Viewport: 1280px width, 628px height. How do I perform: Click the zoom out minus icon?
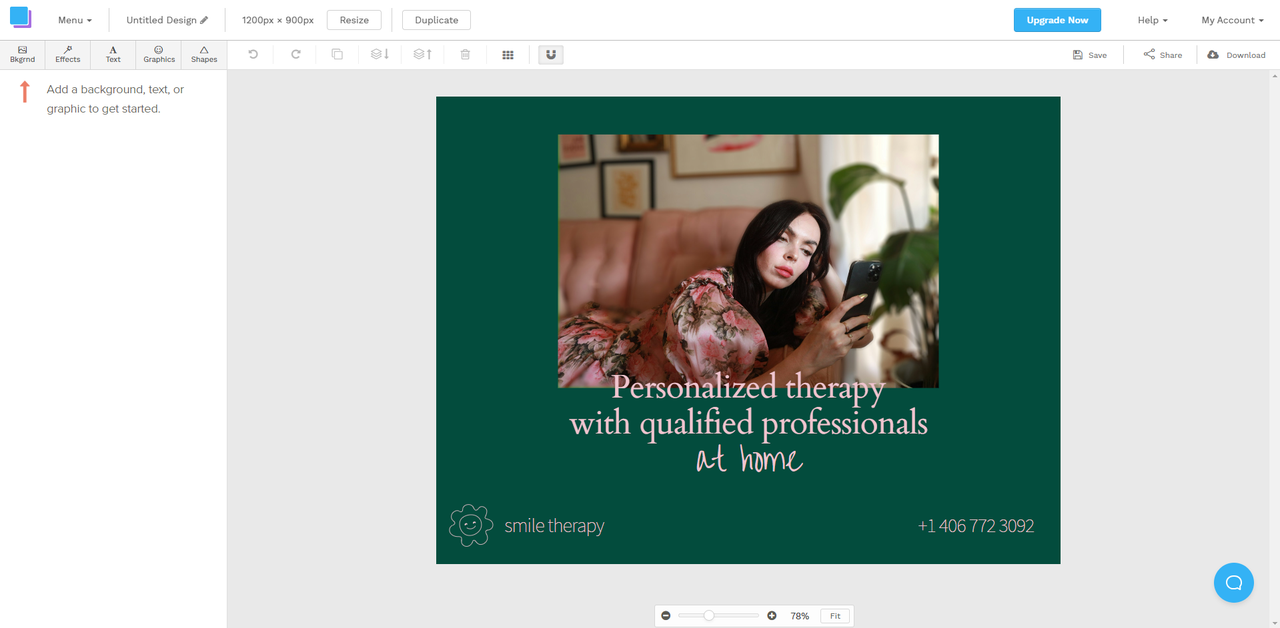666,616
